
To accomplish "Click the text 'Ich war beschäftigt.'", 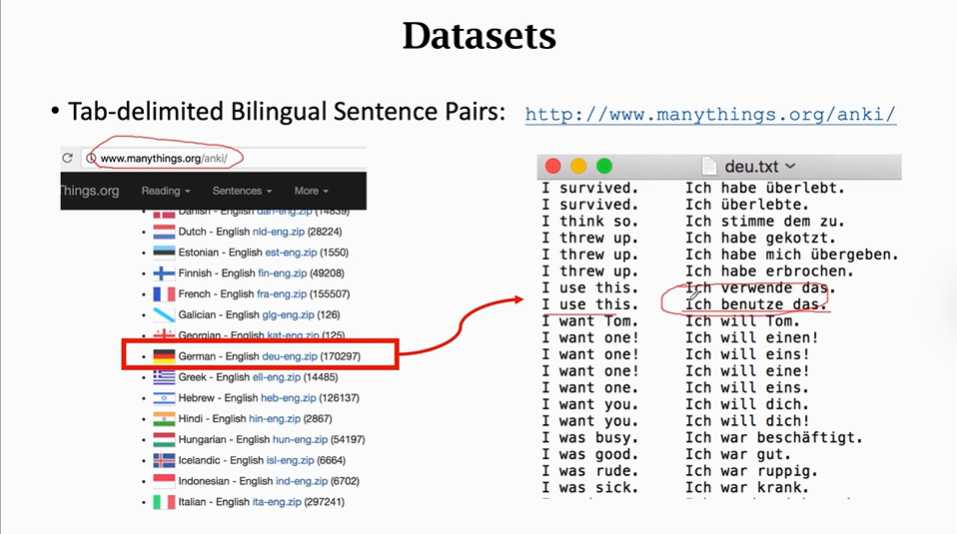I will pyautogui.click(x=774, y=438).
